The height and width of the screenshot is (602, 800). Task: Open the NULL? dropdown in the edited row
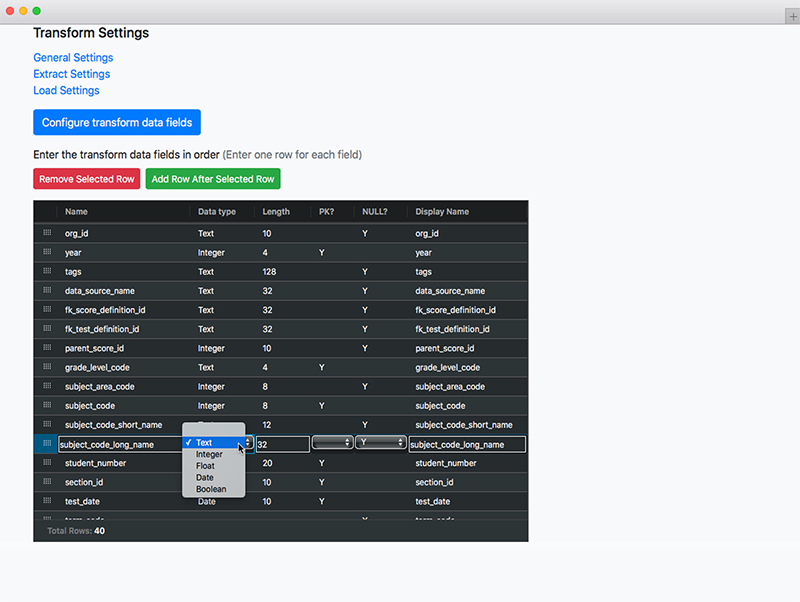(x=380, y=443)
